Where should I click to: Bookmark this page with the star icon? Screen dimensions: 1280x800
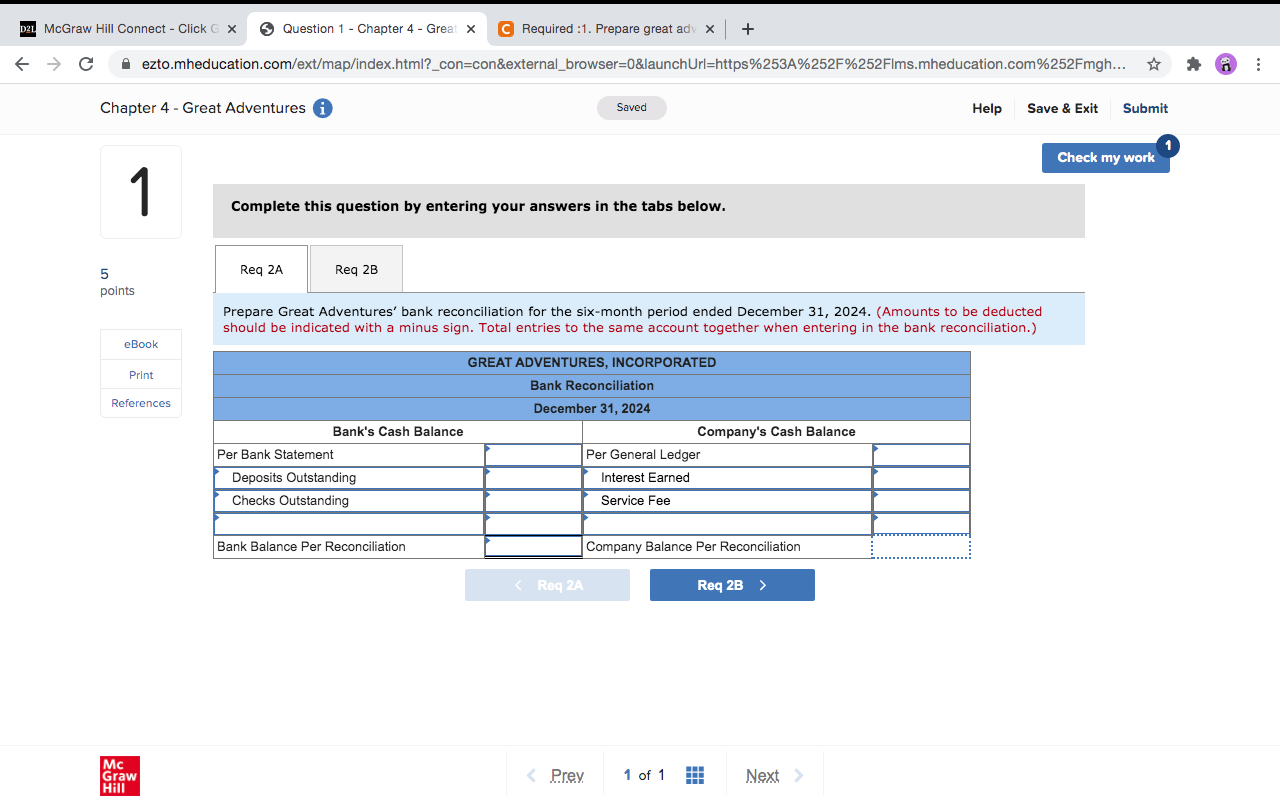1154,64
